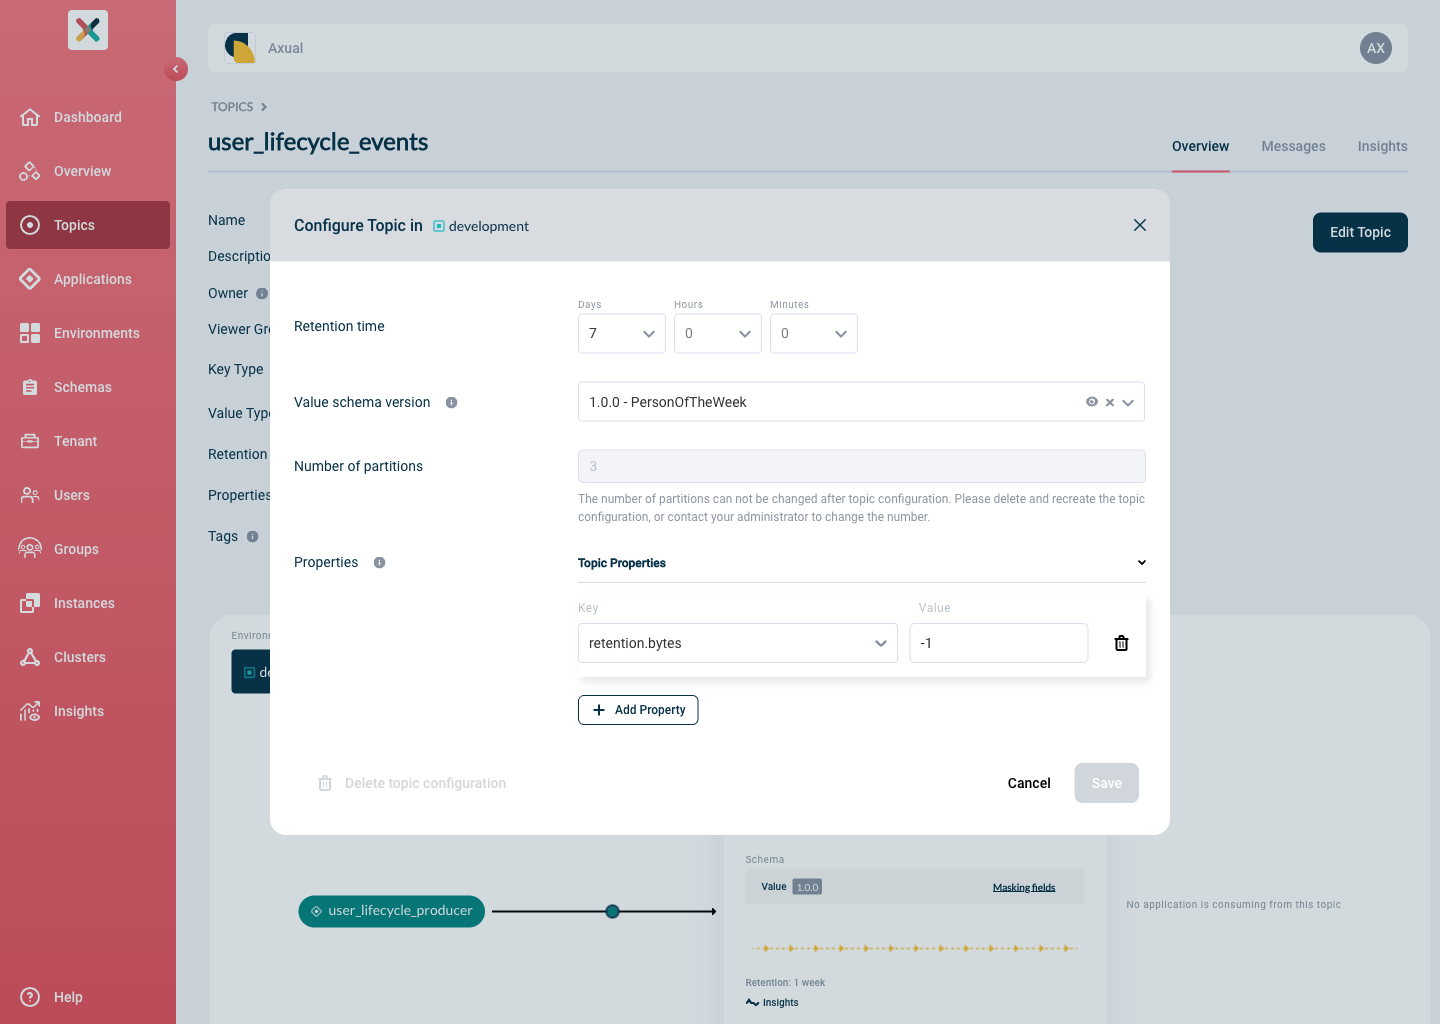Close the Configure Topic dialog
1440x1024 pixels.
click(x=1140, y=225)
